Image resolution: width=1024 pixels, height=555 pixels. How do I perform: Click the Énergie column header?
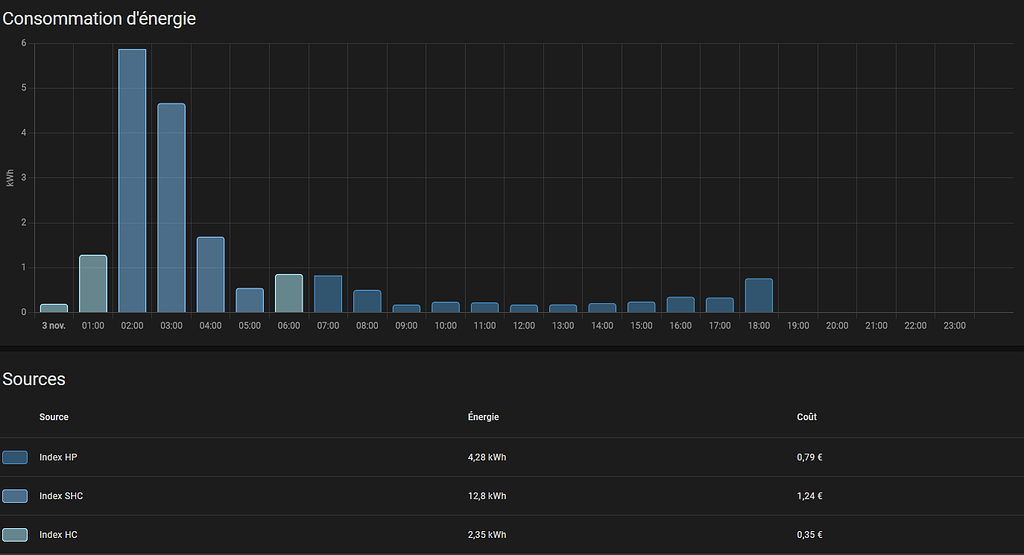(x=483, y=417)
